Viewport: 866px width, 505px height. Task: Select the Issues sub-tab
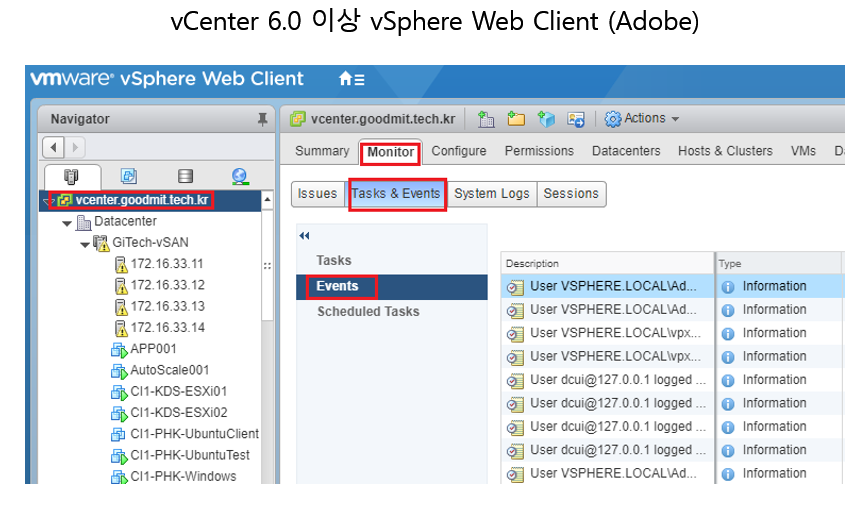coord(318,194)
